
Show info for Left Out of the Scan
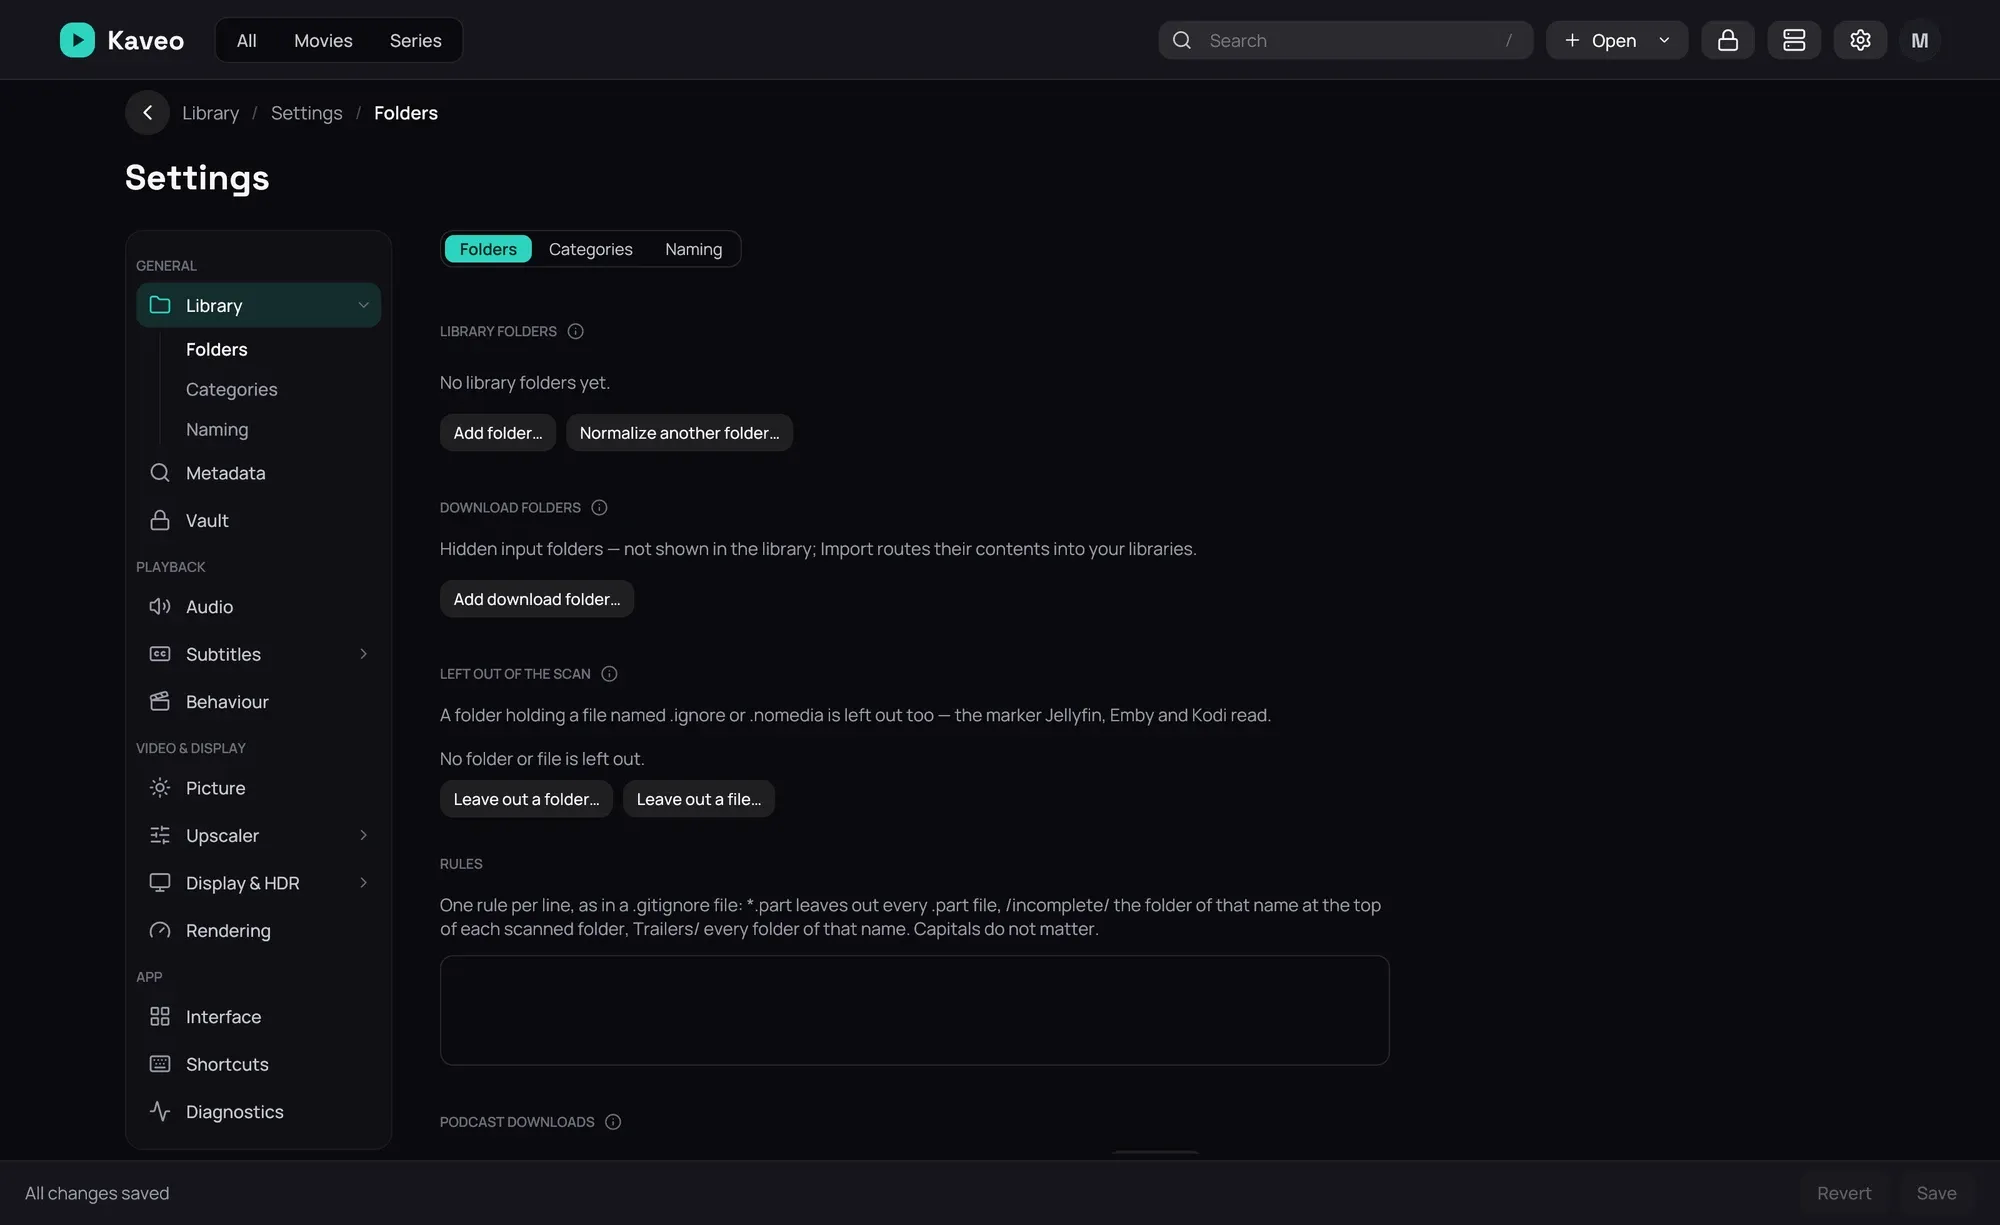(x=609, y=673)
